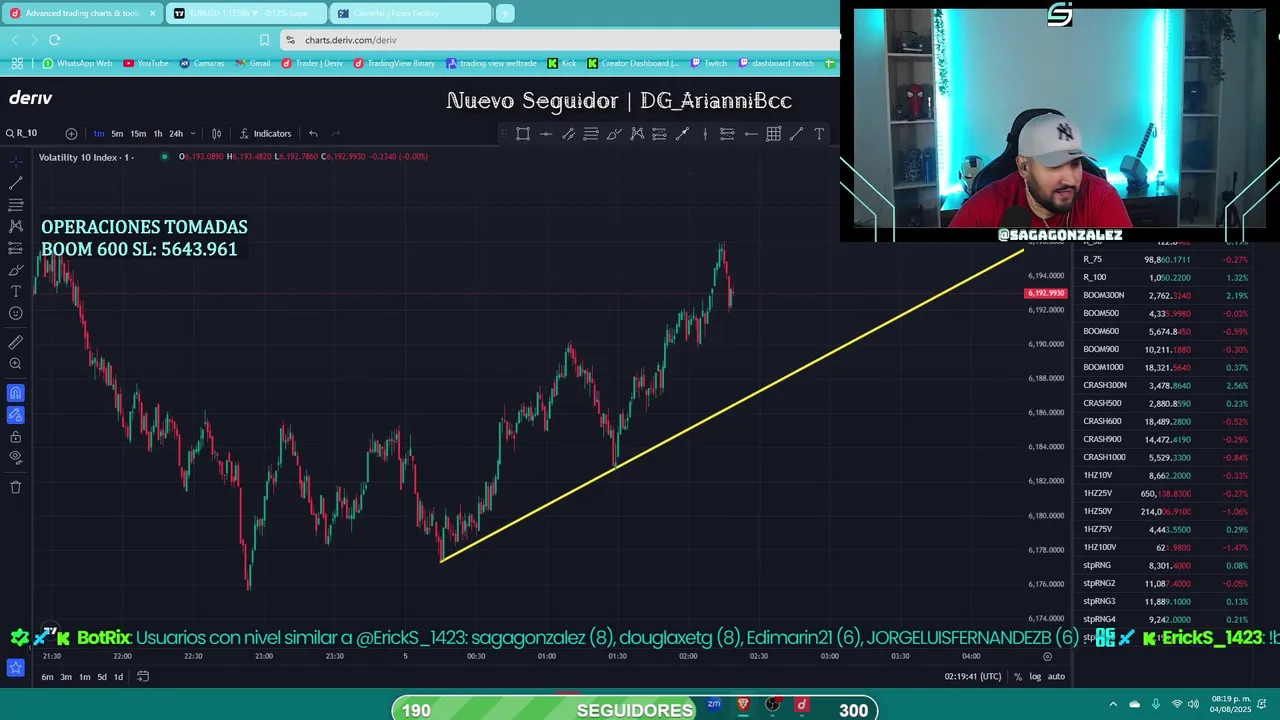This screenshot has height=720, width=1280.
Task: Select XABCD pattern in floating toolbar
Action: [637, 134]
